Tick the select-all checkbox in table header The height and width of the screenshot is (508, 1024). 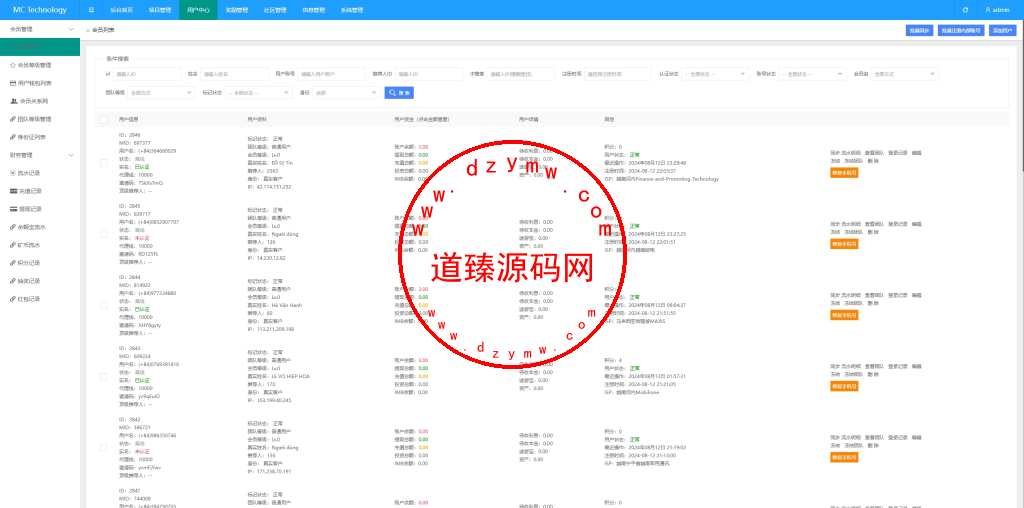104,119
